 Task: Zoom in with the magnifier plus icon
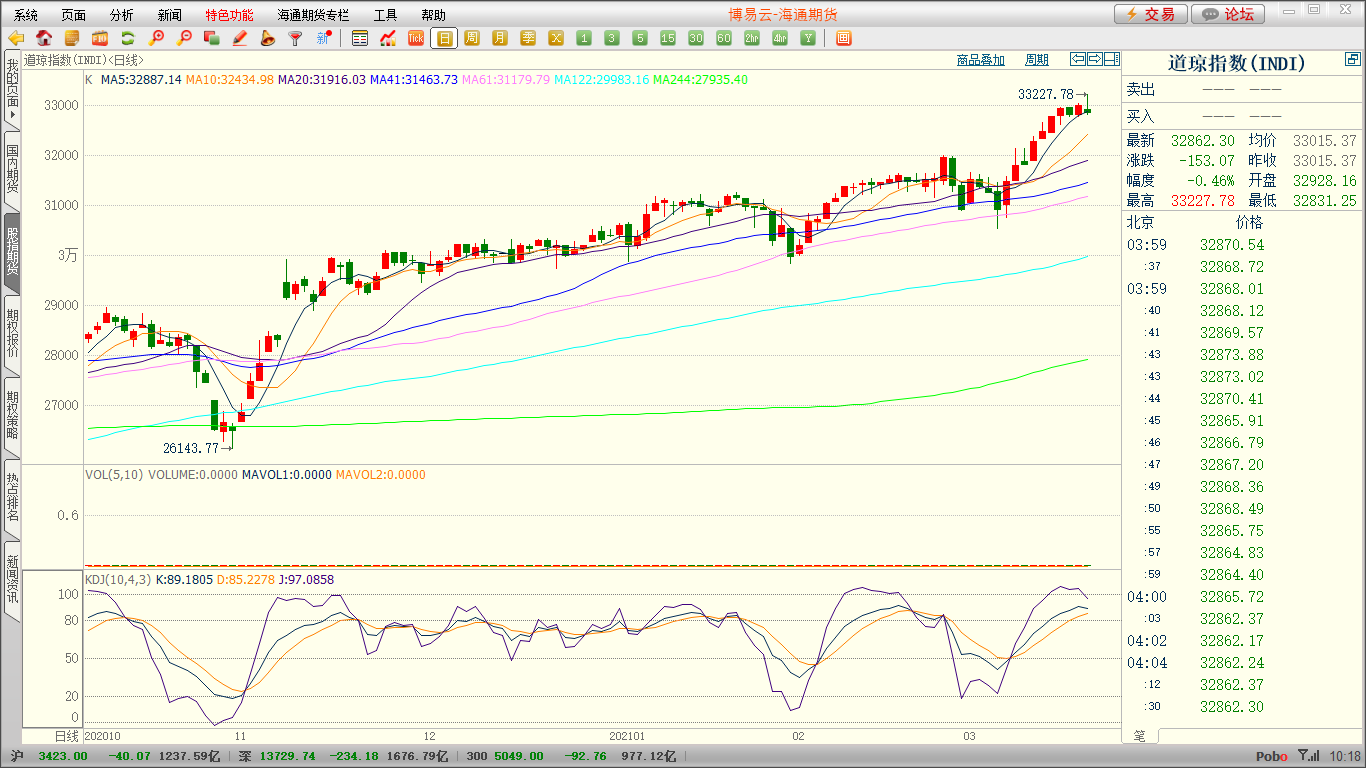tap(156, 38)
